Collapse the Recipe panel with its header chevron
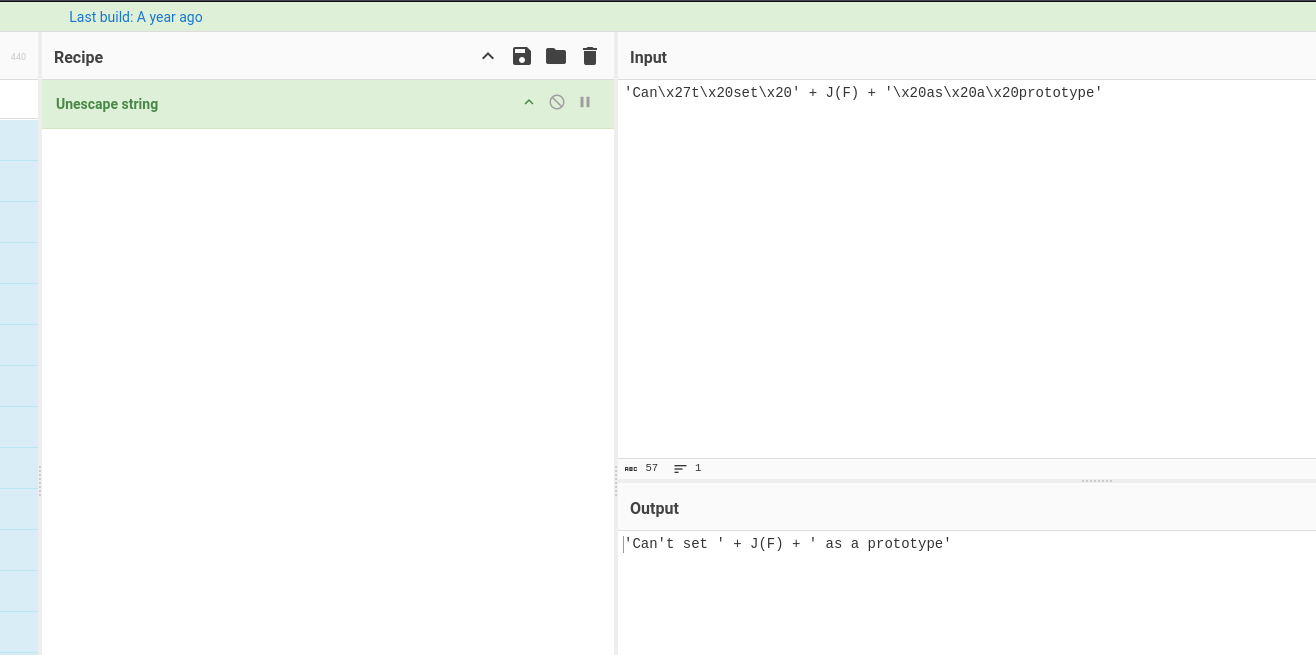Image resolution: width=1316 pixels, height=655 pixels. (x=488, y=56)
